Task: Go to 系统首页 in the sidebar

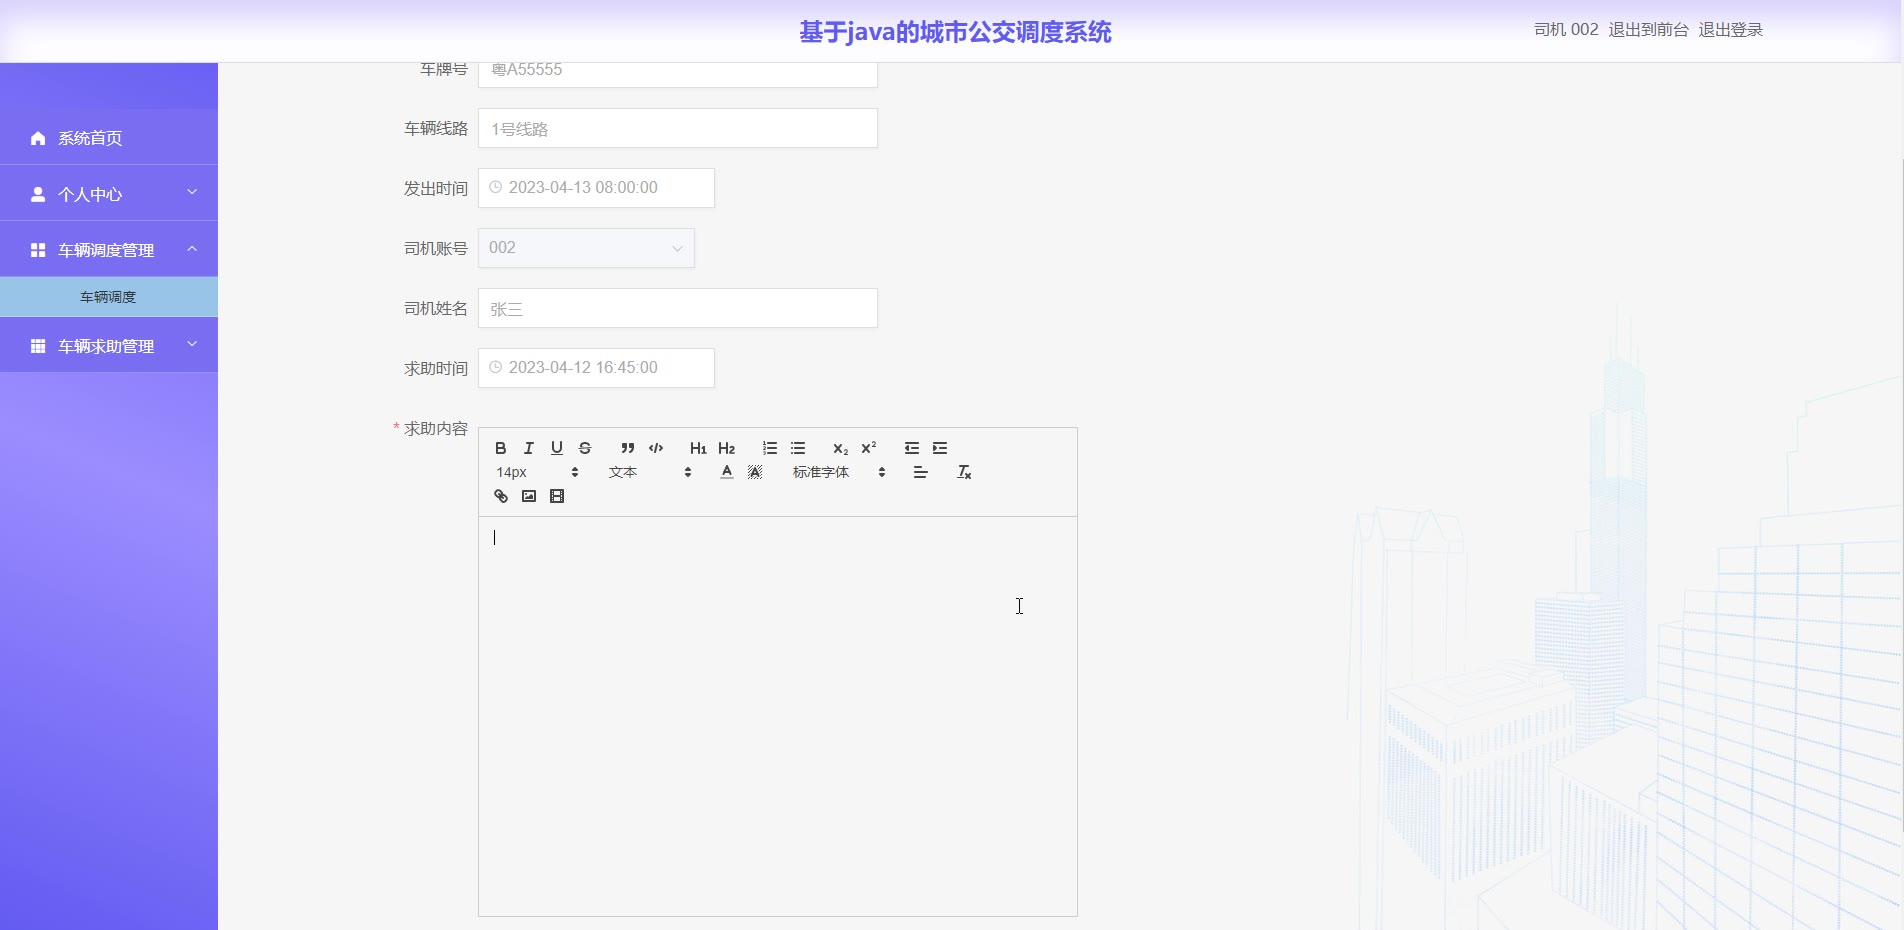Action: click(109, 138)
